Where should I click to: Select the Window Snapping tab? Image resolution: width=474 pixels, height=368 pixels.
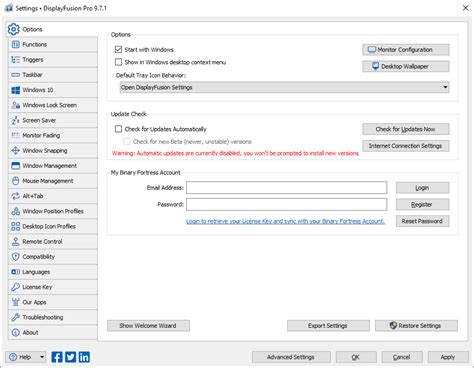(53, 151)
